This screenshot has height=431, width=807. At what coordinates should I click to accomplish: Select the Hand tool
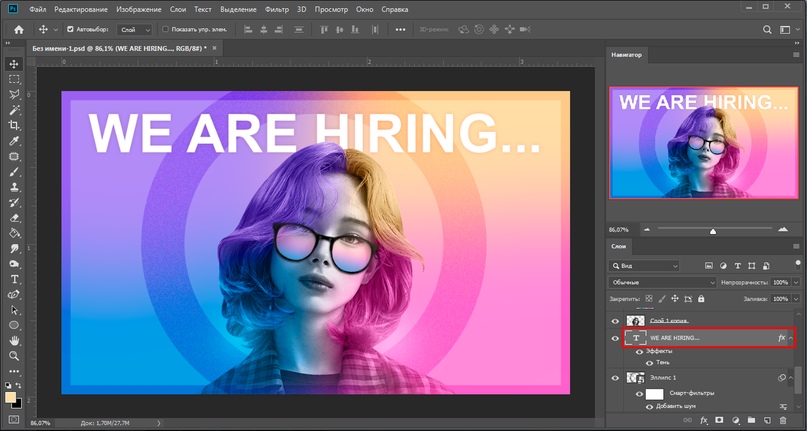[x=14, y=340]
